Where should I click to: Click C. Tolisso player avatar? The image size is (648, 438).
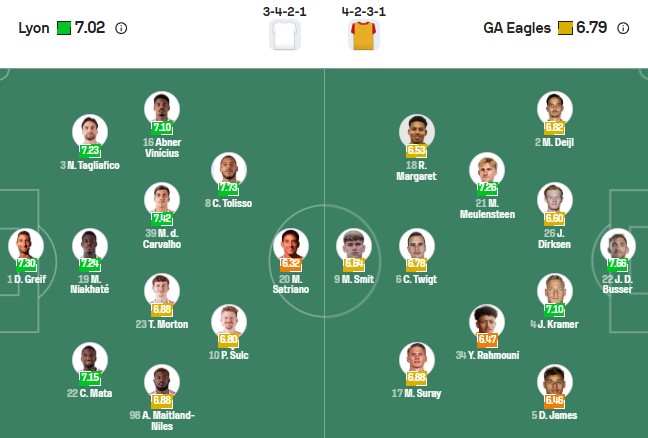pyautogui.click(x=228, y=170)
